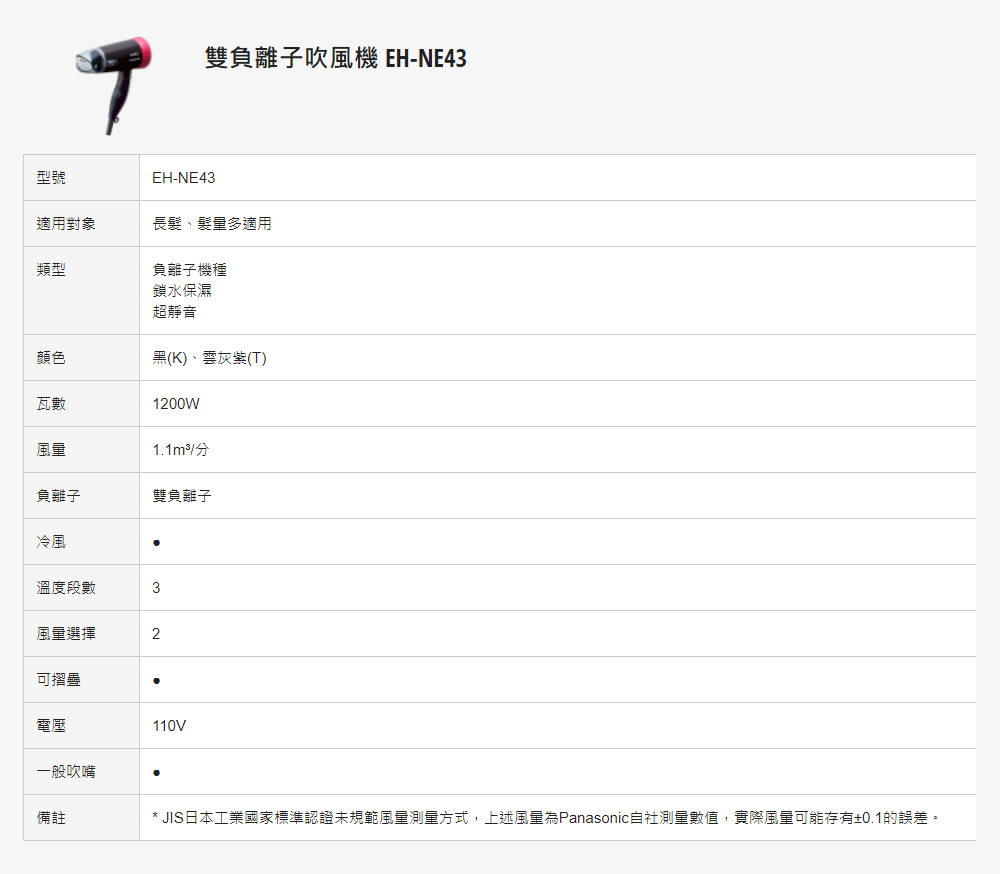Click the 一般吹嘴 row label
This screenshot has height=874, width=1000.
point(66,771)
